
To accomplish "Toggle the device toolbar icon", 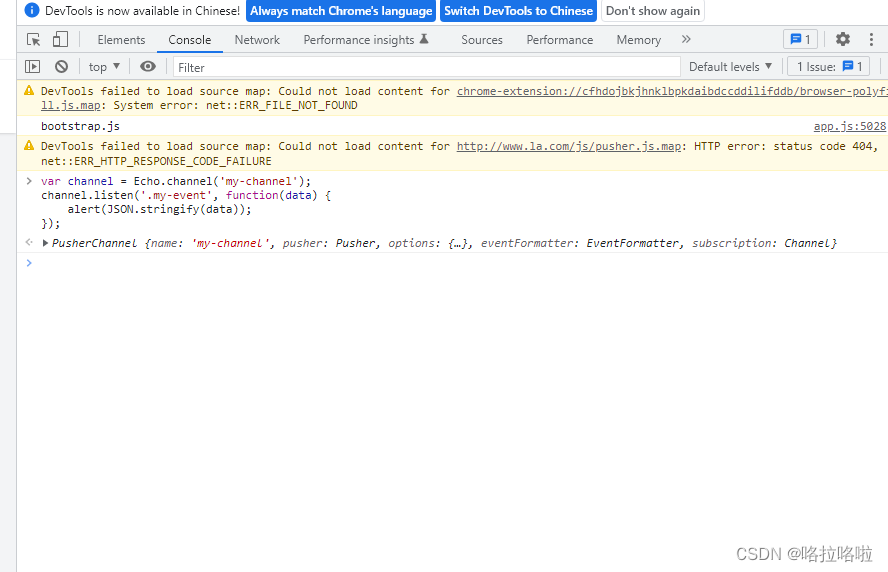I will click(x=60, y=40).
